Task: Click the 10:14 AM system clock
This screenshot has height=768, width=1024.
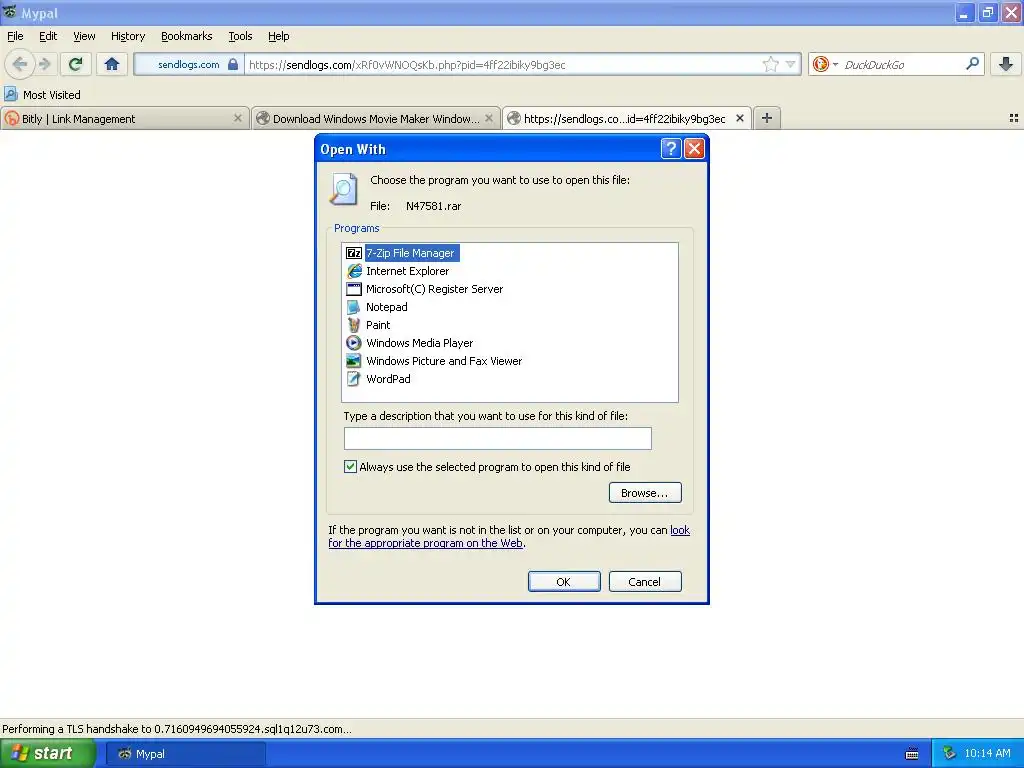Action: tap(987, 753)
